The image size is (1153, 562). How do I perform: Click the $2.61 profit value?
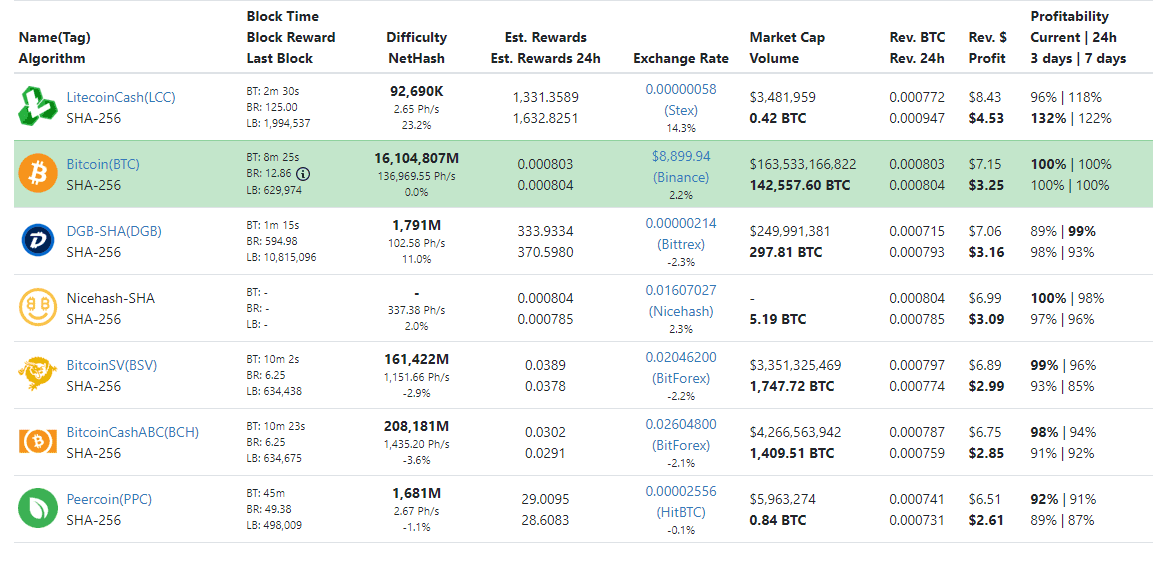(986, 519)
